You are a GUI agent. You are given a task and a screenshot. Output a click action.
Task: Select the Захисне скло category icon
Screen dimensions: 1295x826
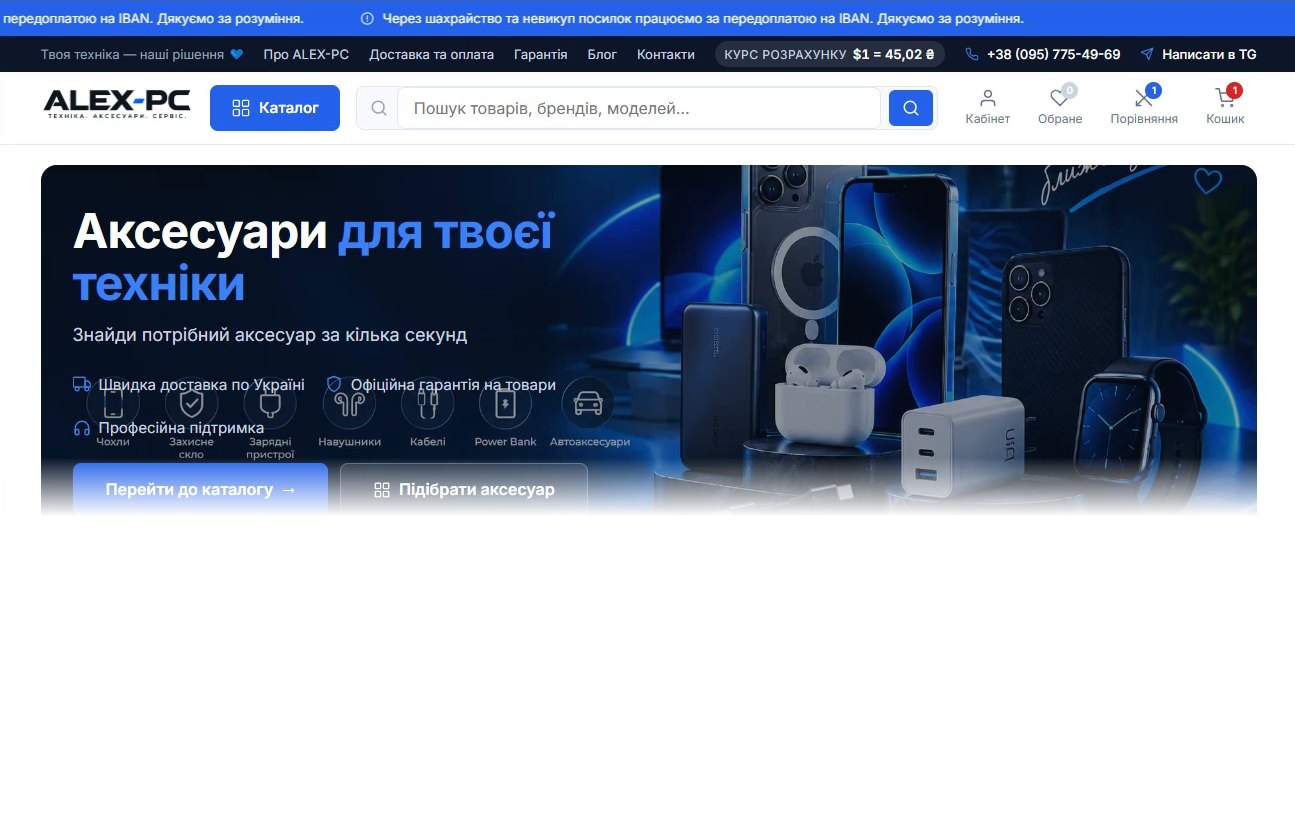click(x=191, y=404)
